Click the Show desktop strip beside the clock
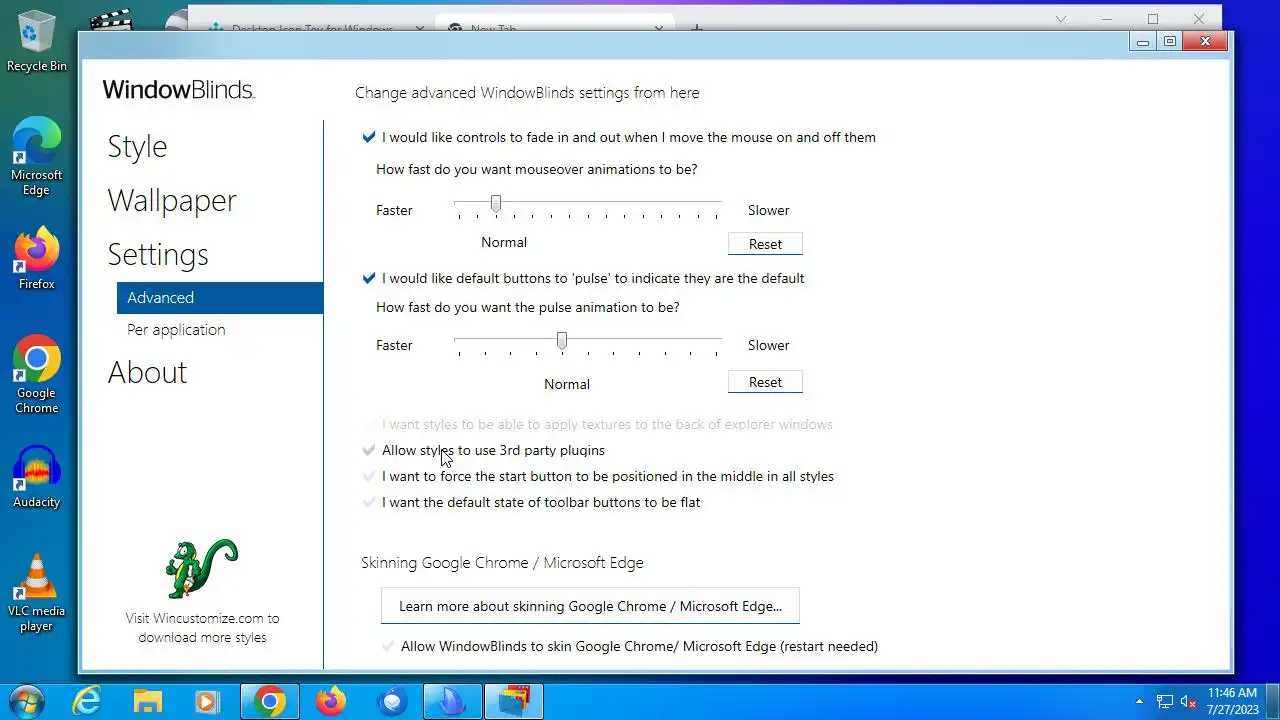The height and width of the screenshot is (720, 1280). [1272, 701]
